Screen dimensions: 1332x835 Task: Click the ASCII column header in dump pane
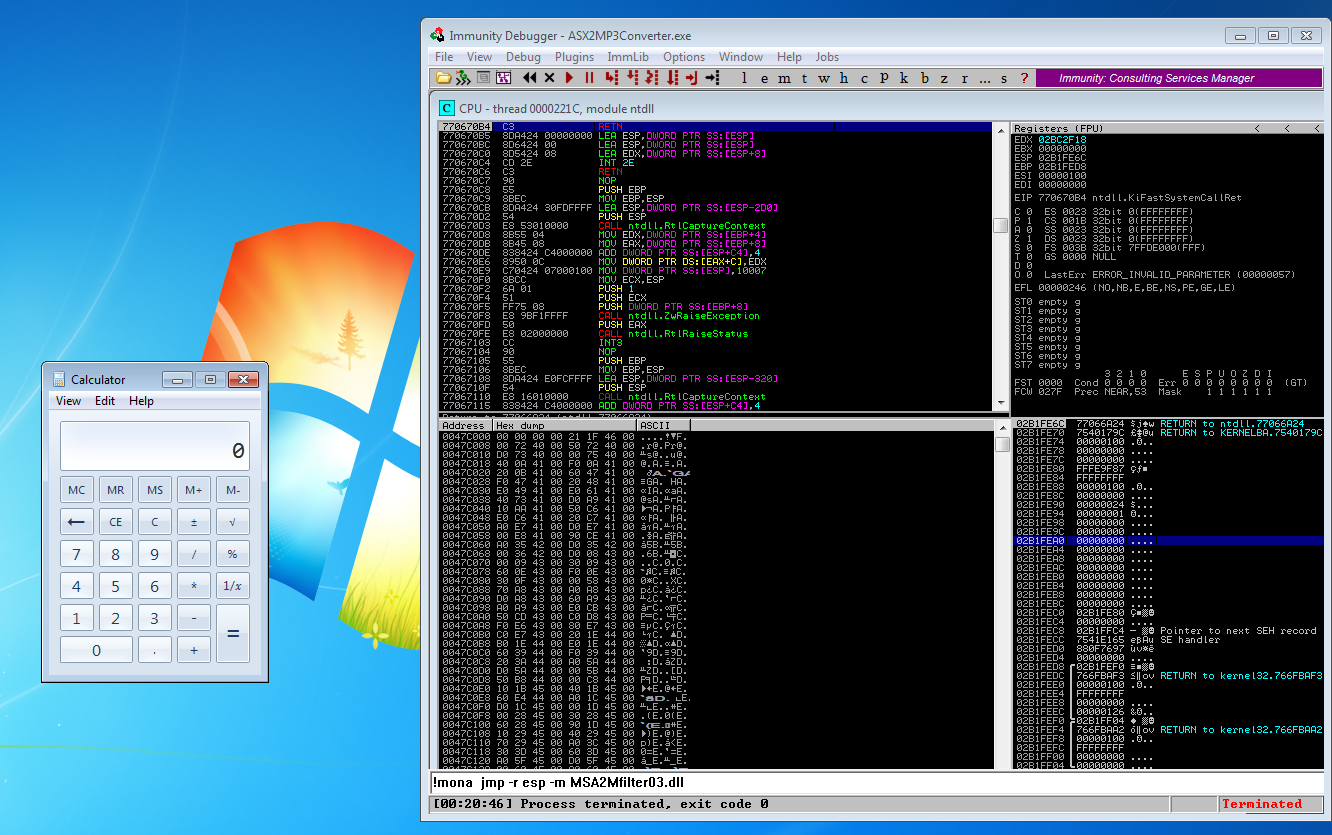pos(663,425)
